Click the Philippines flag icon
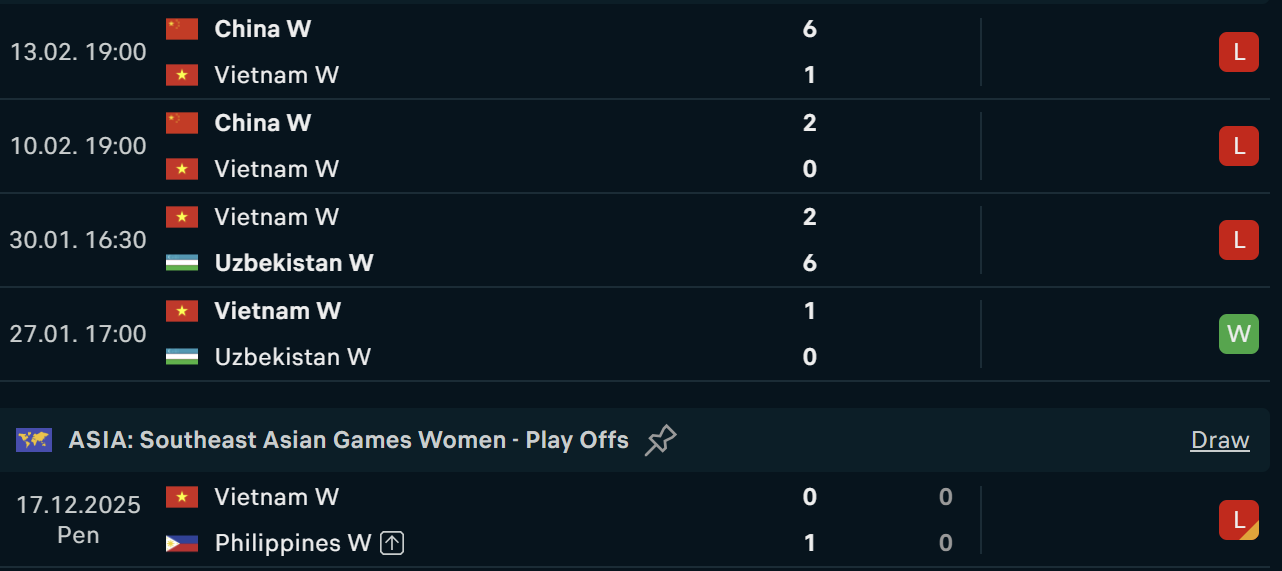1282x571 pixels. (x=182, y=543)
